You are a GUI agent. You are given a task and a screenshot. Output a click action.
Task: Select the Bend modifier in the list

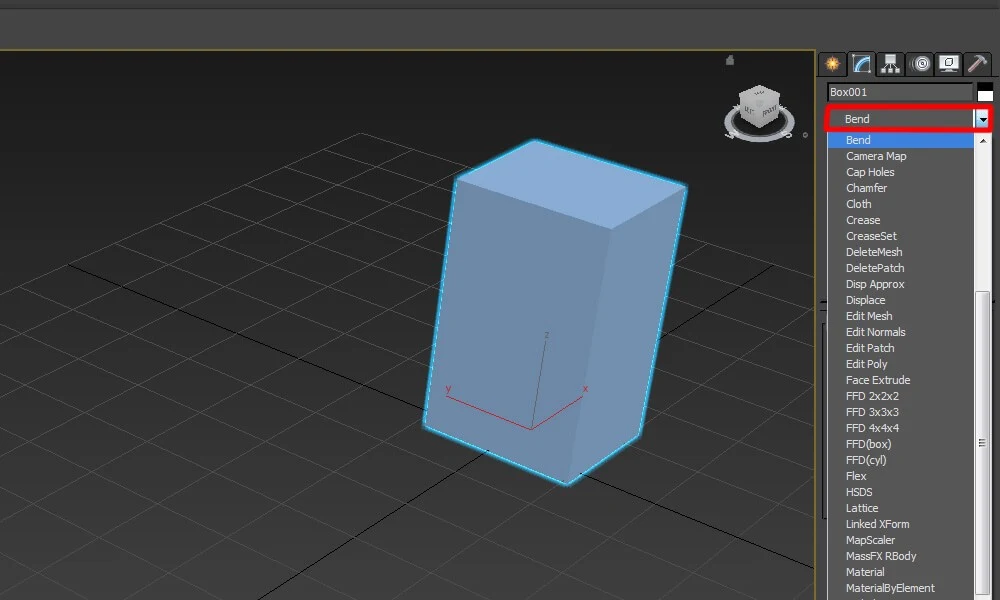pyautogui.click(x=901, y=140)
